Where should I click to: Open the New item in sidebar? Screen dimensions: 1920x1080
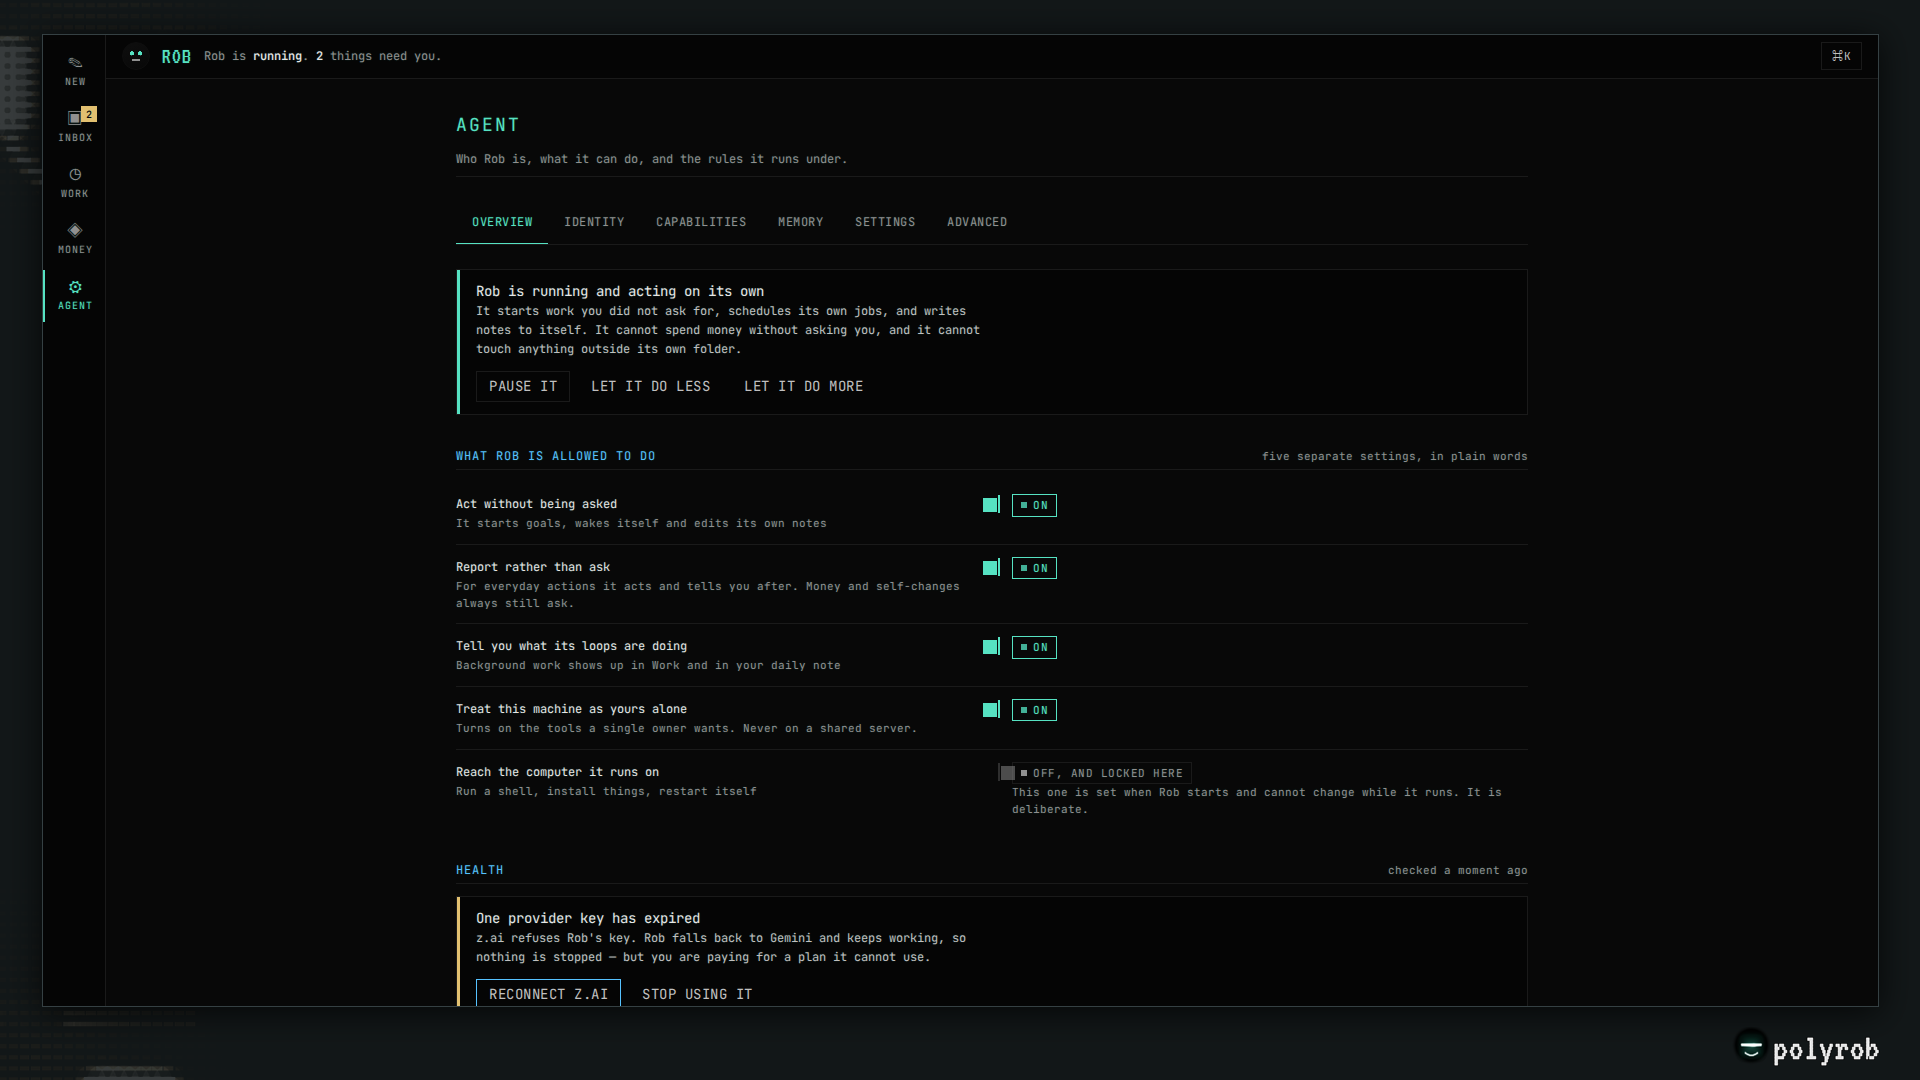pyautogui.click(x=75, y=71)
